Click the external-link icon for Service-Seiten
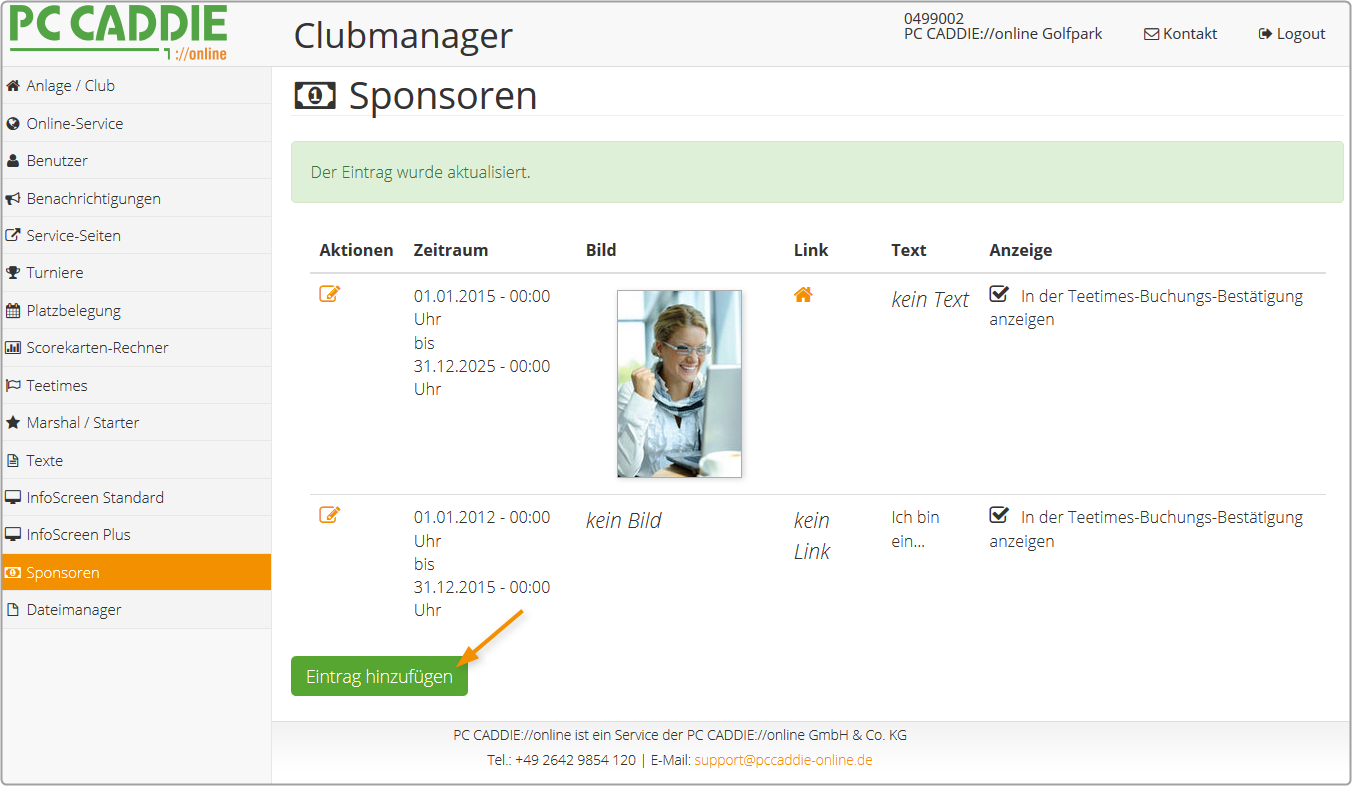 click(x=13, y=236)
